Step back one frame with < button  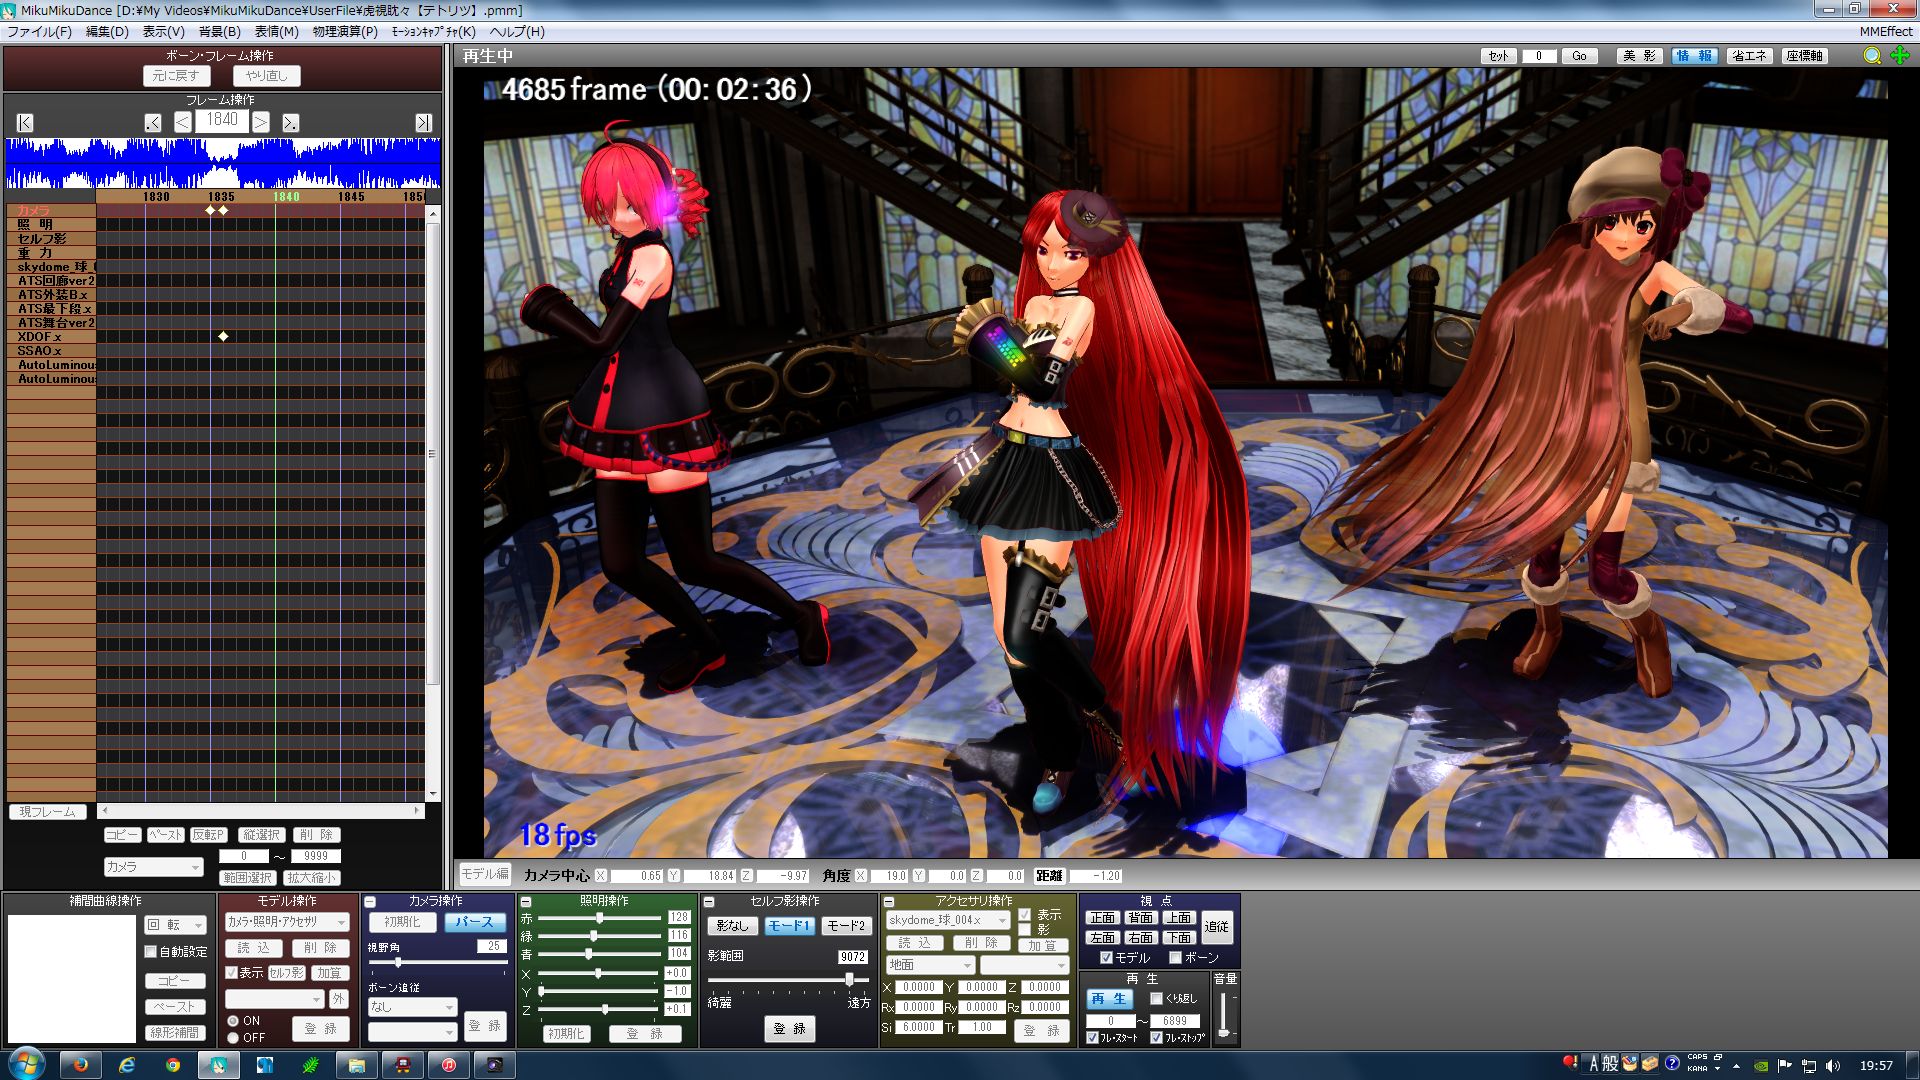click(x=183, y=122)
